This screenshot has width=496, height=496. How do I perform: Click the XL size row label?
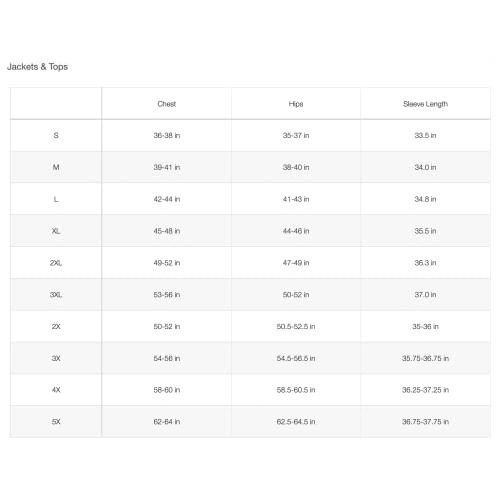[56, 231]
